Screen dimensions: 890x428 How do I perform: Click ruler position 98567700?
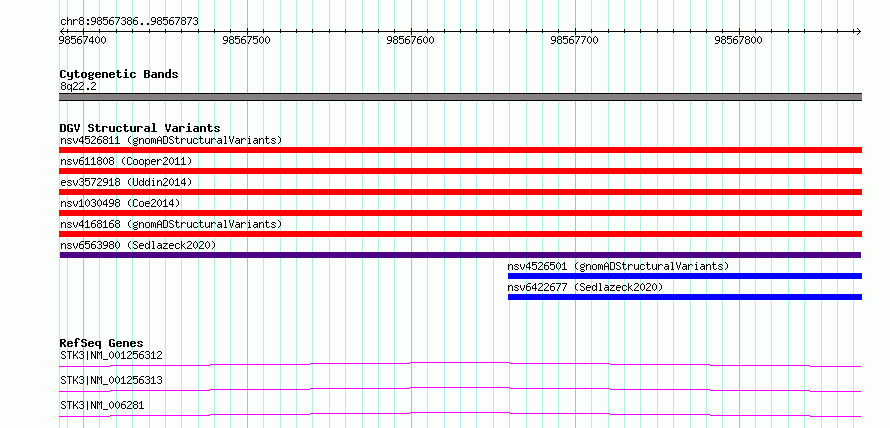(x=574, y=40)
